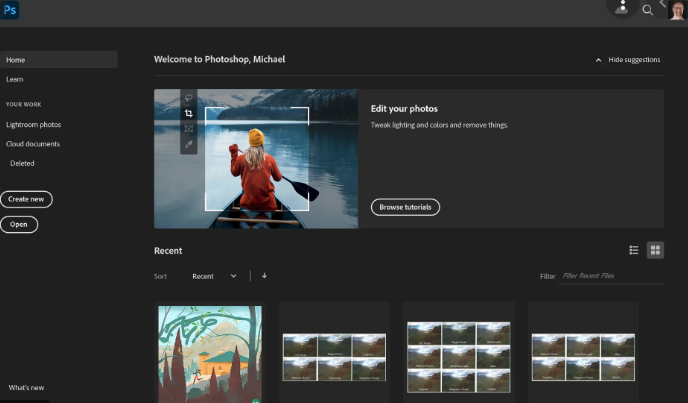The image size is (688, 403).
Task: Select the Lasso tool icon in banner
Action: pos(188,98)
